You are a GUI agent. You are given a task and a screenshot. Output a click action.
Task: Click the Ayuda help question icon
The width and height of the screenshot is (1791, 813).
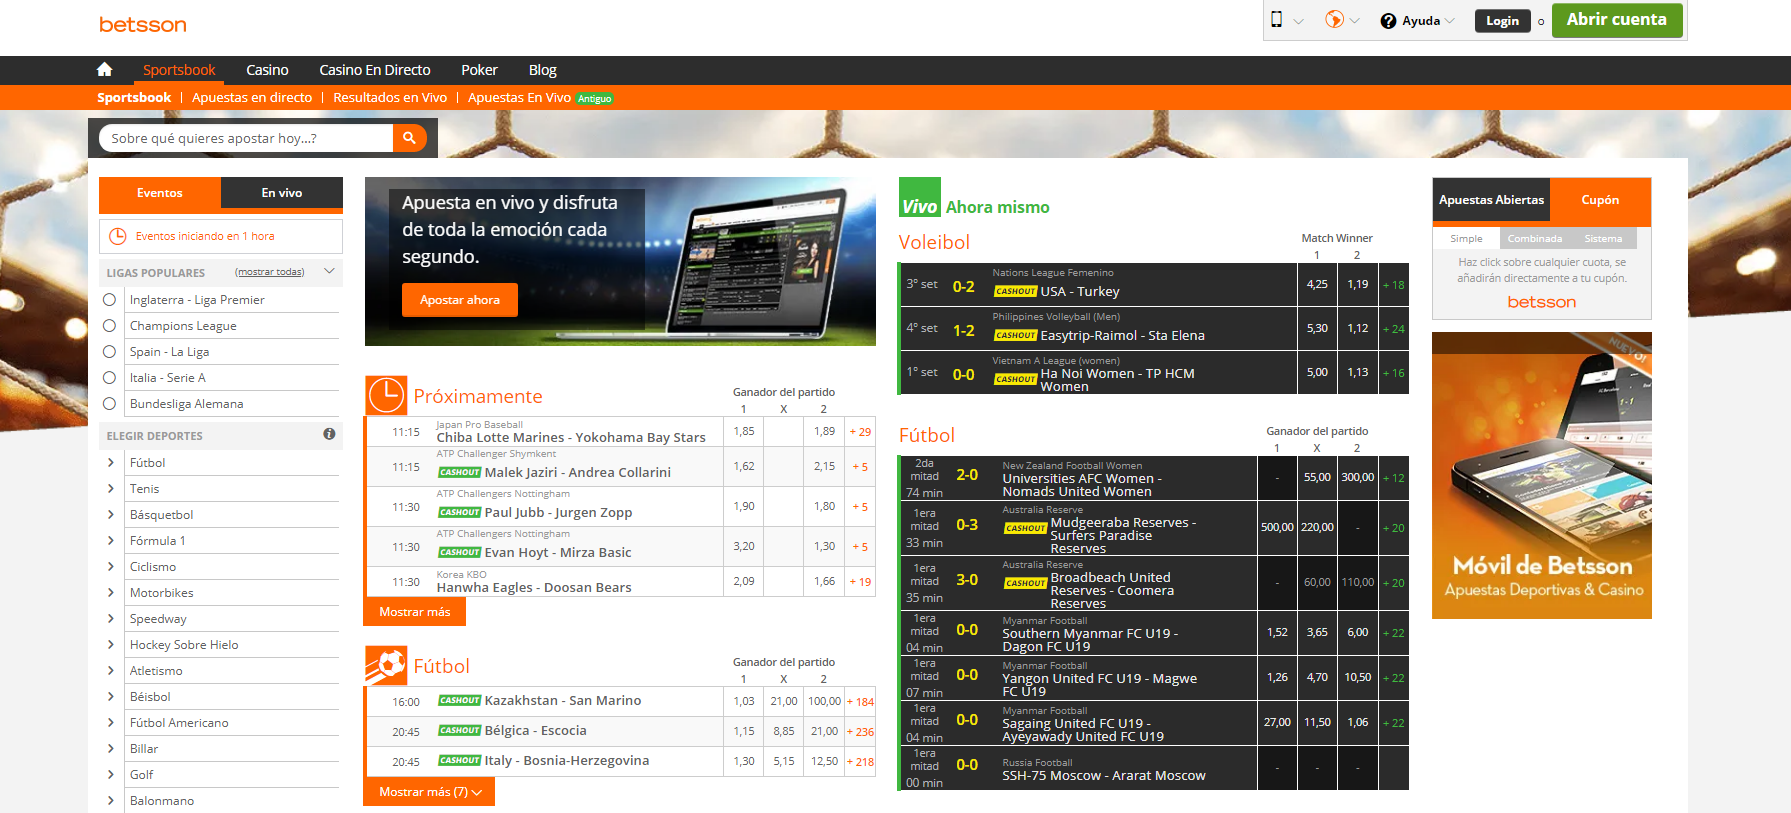click(x=1388, y=21)
